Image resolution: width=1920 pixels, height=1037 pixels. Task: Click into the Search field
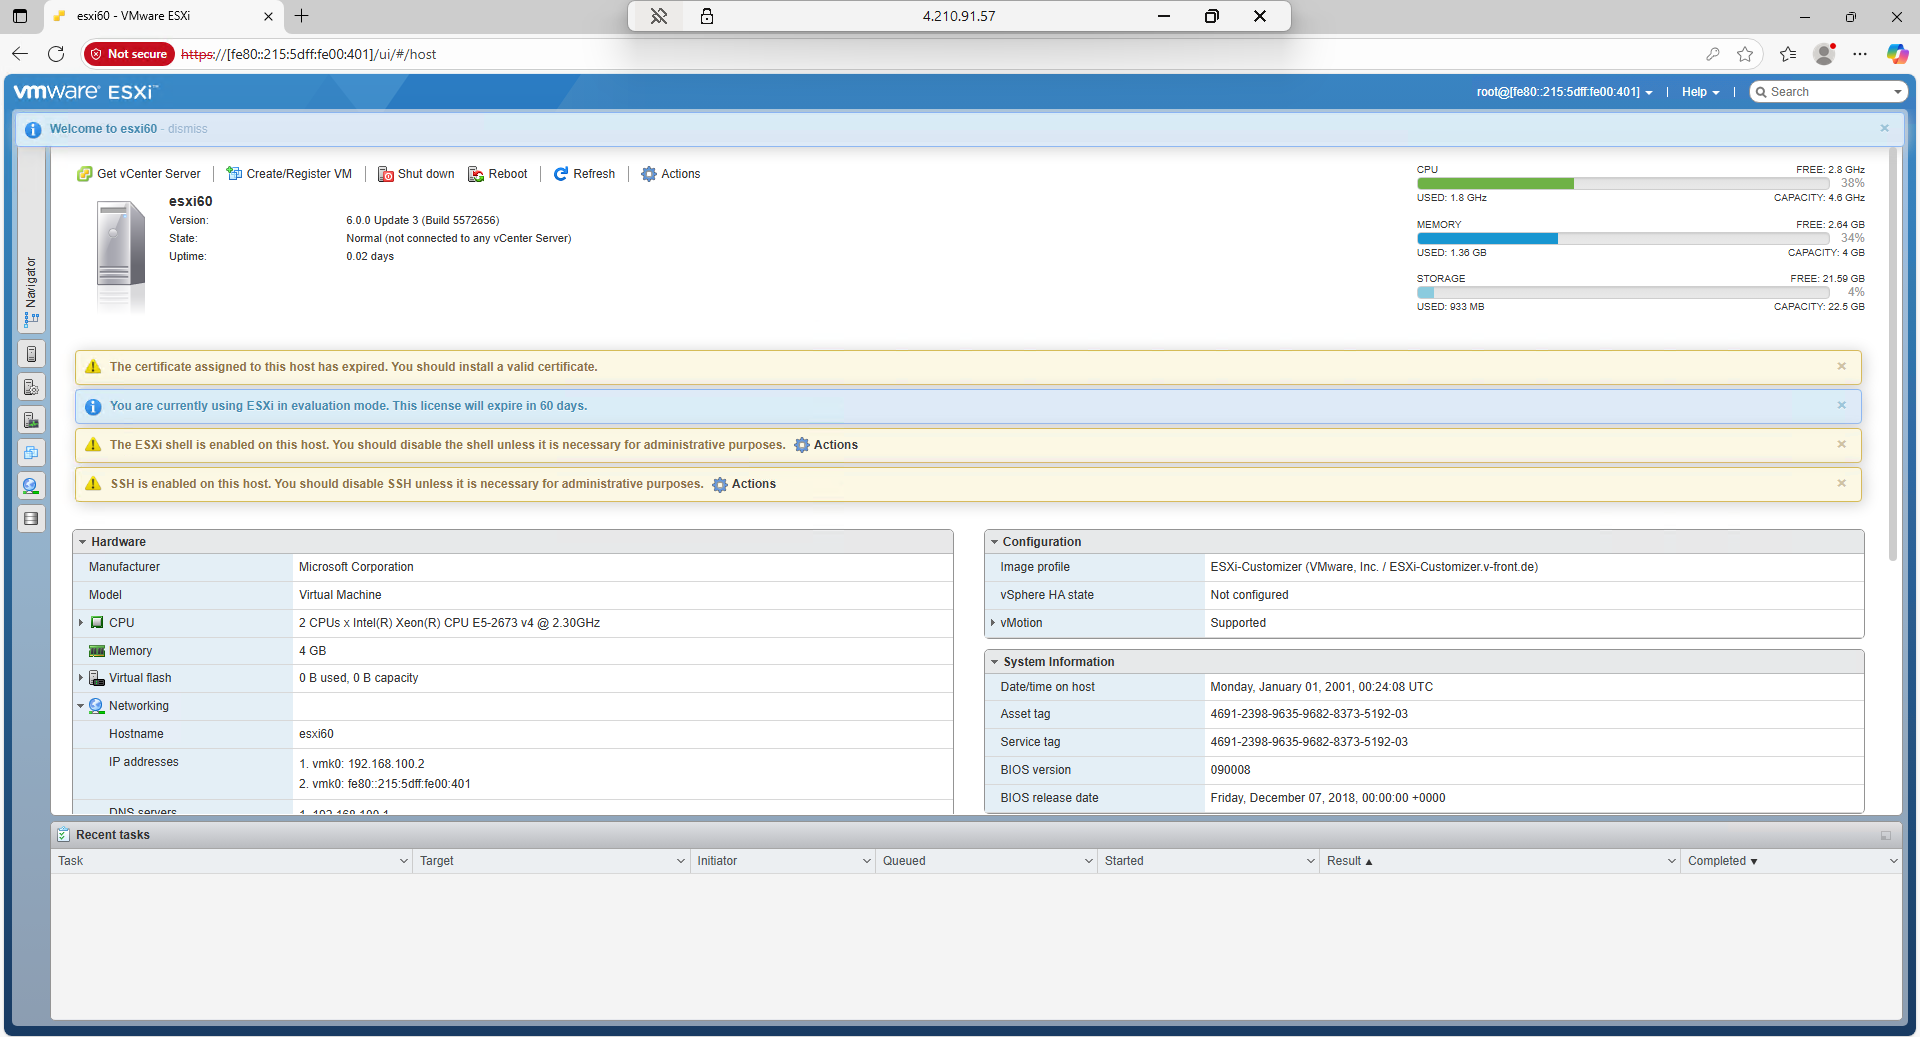1827,92
